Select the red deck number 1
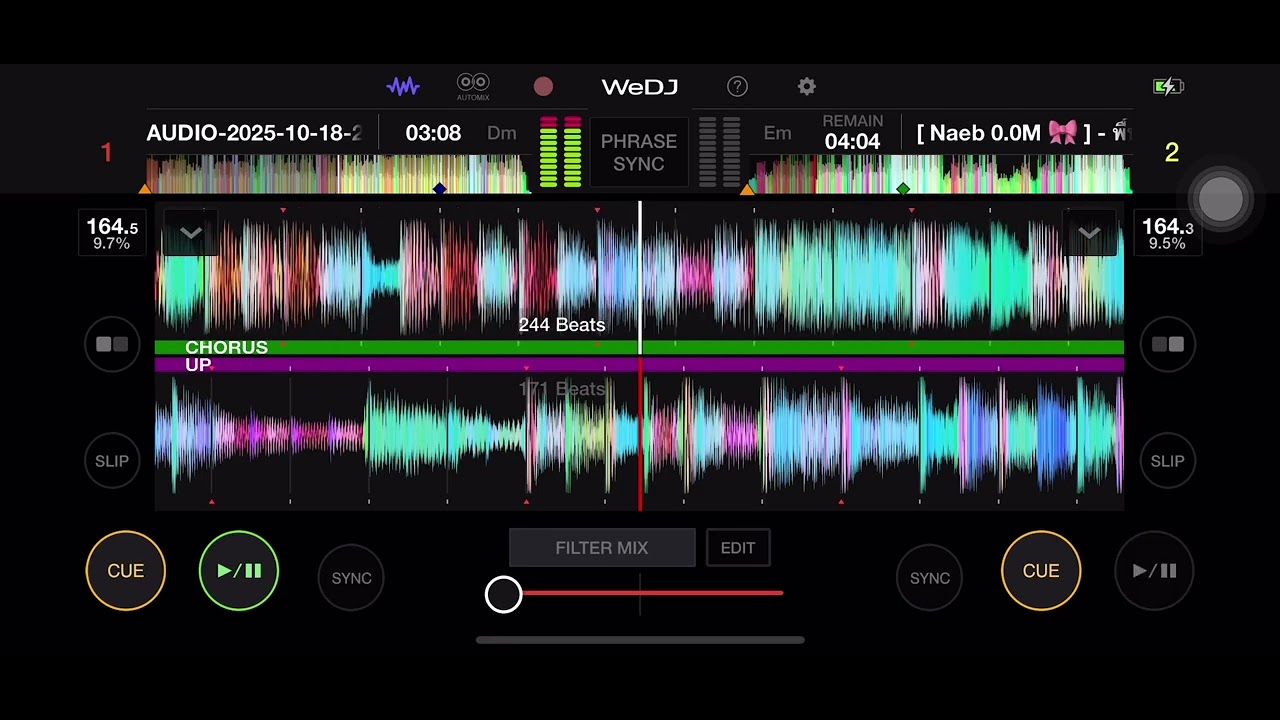The width and height of the screenshot is (1280, 720). [x=107, y=153]
